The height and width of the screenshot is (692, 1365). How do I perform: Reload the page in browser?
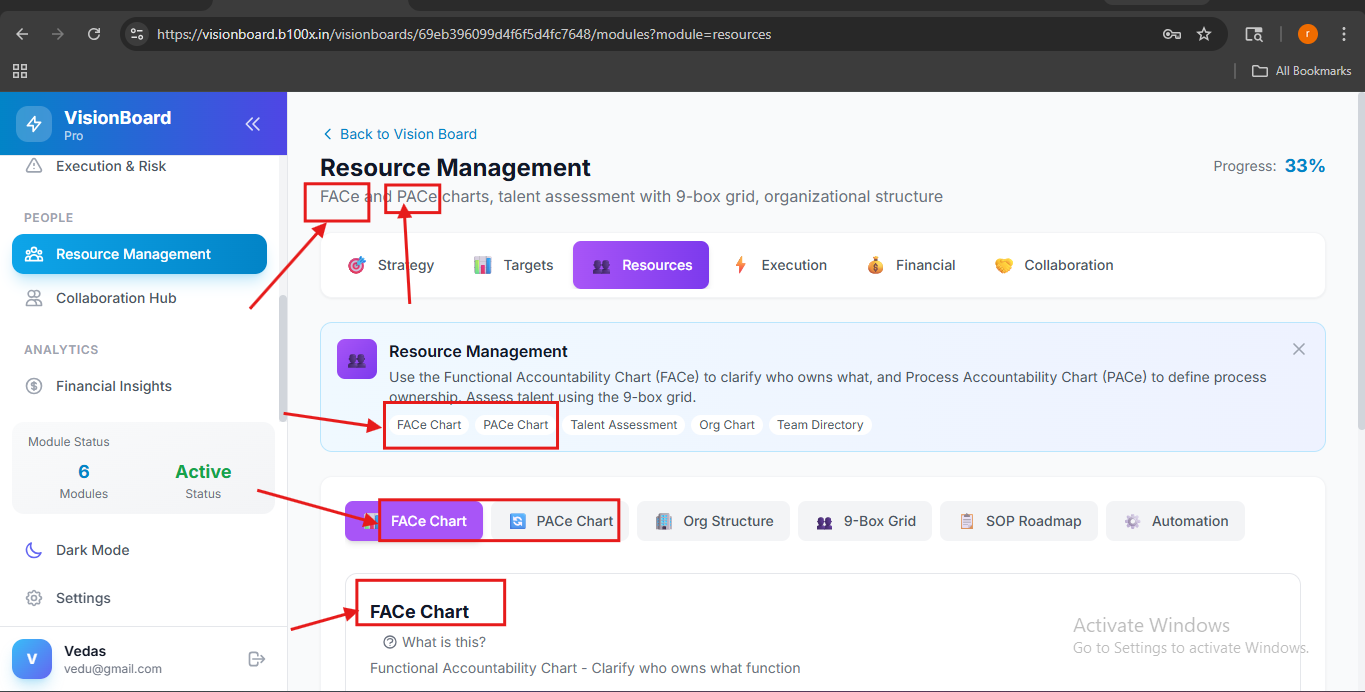94,34
